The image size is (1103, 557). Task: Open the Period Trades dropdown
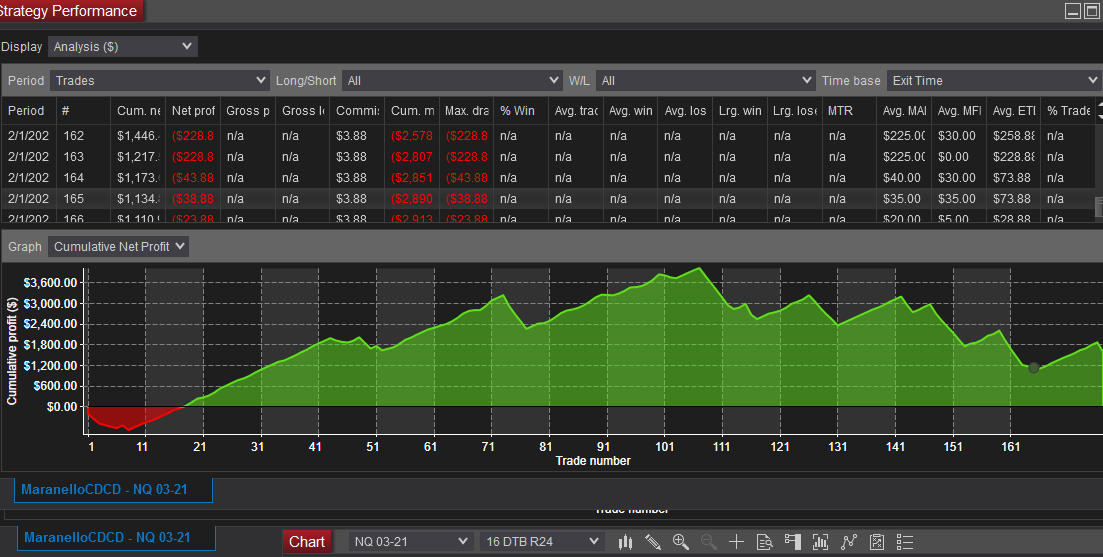pyautogui.click(x=160, y=81)
